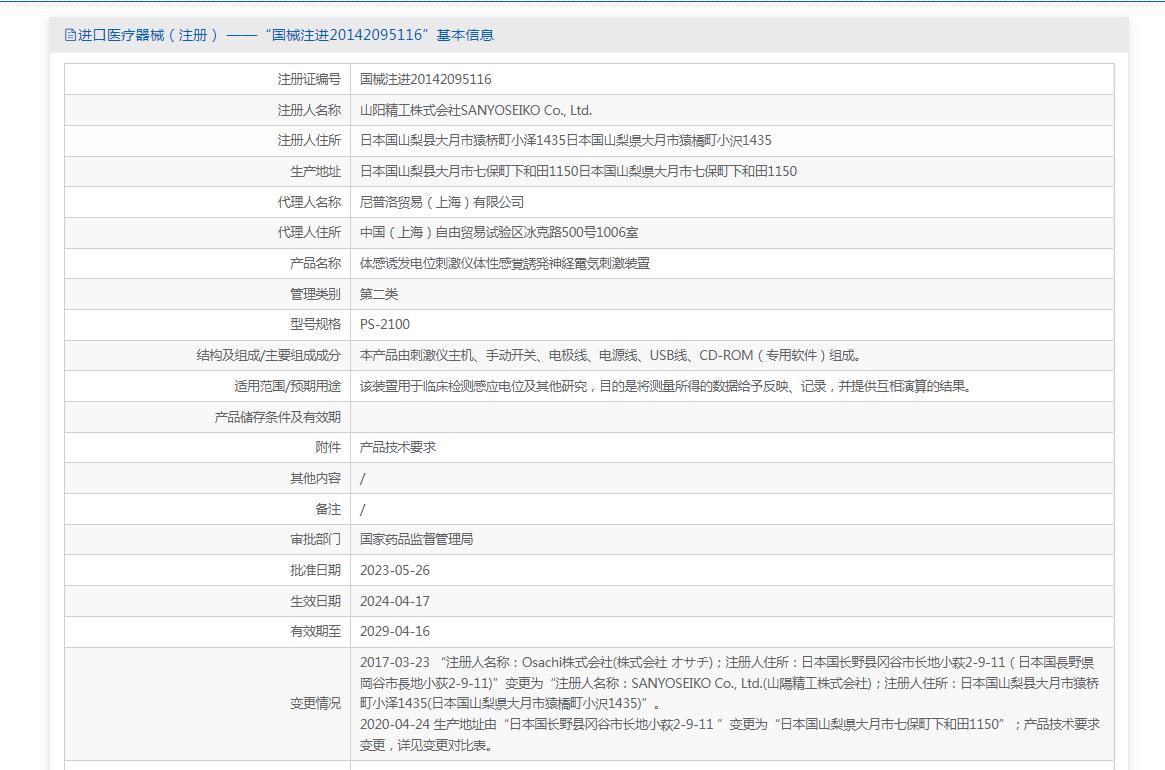This screenshot has height=770, width=1165.
Task: Click the 管理类别 label
Action: (316, 294)
